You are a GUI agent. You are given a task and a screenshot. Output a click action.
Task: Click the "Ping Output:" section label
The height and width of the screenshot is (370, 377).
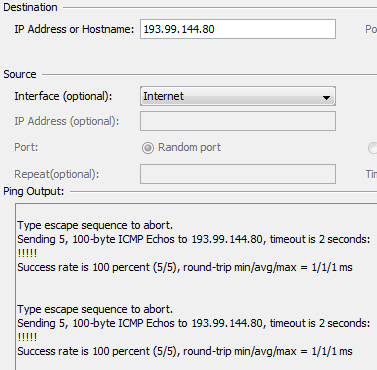(33, 192)
